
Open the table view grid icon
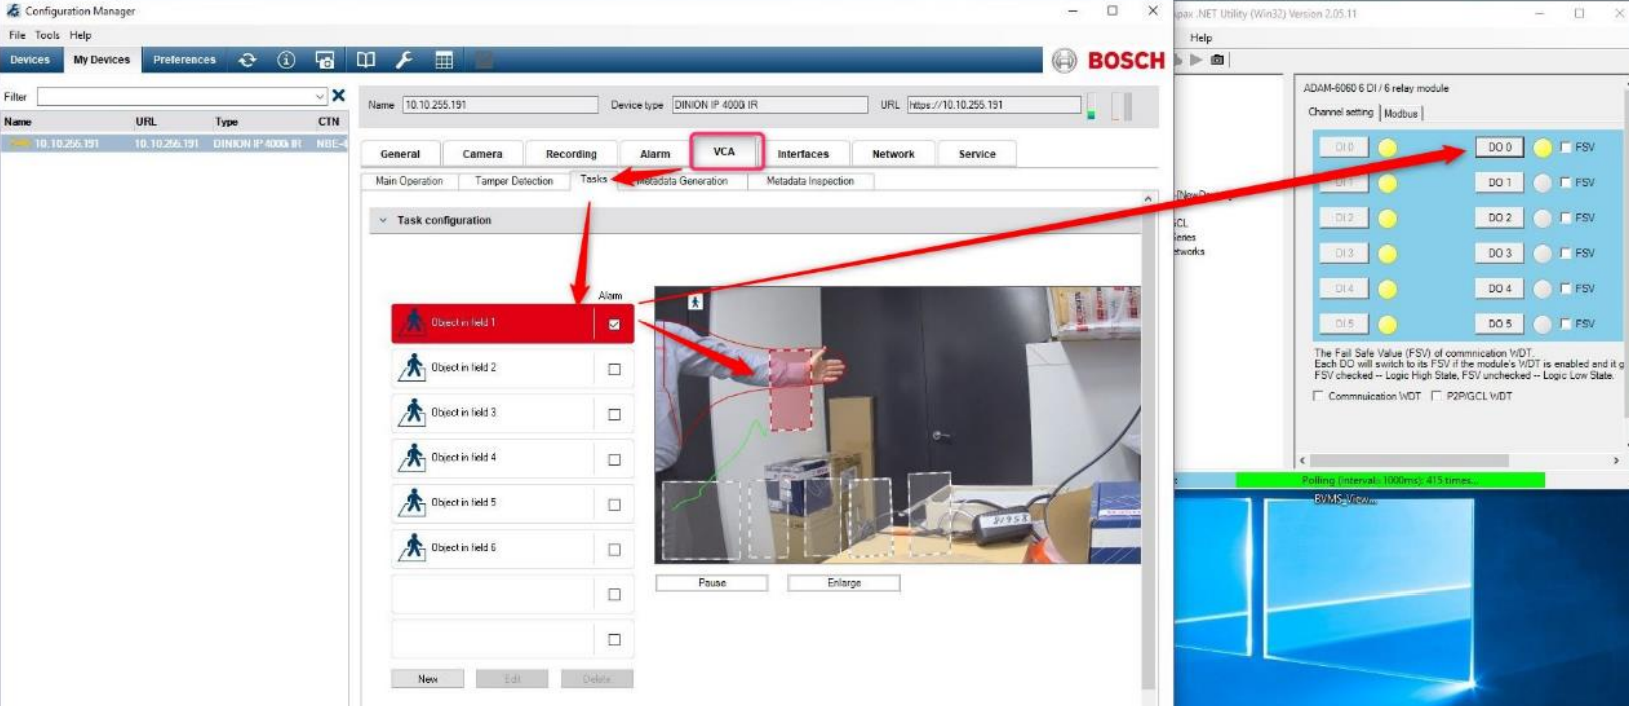point(444,60)
